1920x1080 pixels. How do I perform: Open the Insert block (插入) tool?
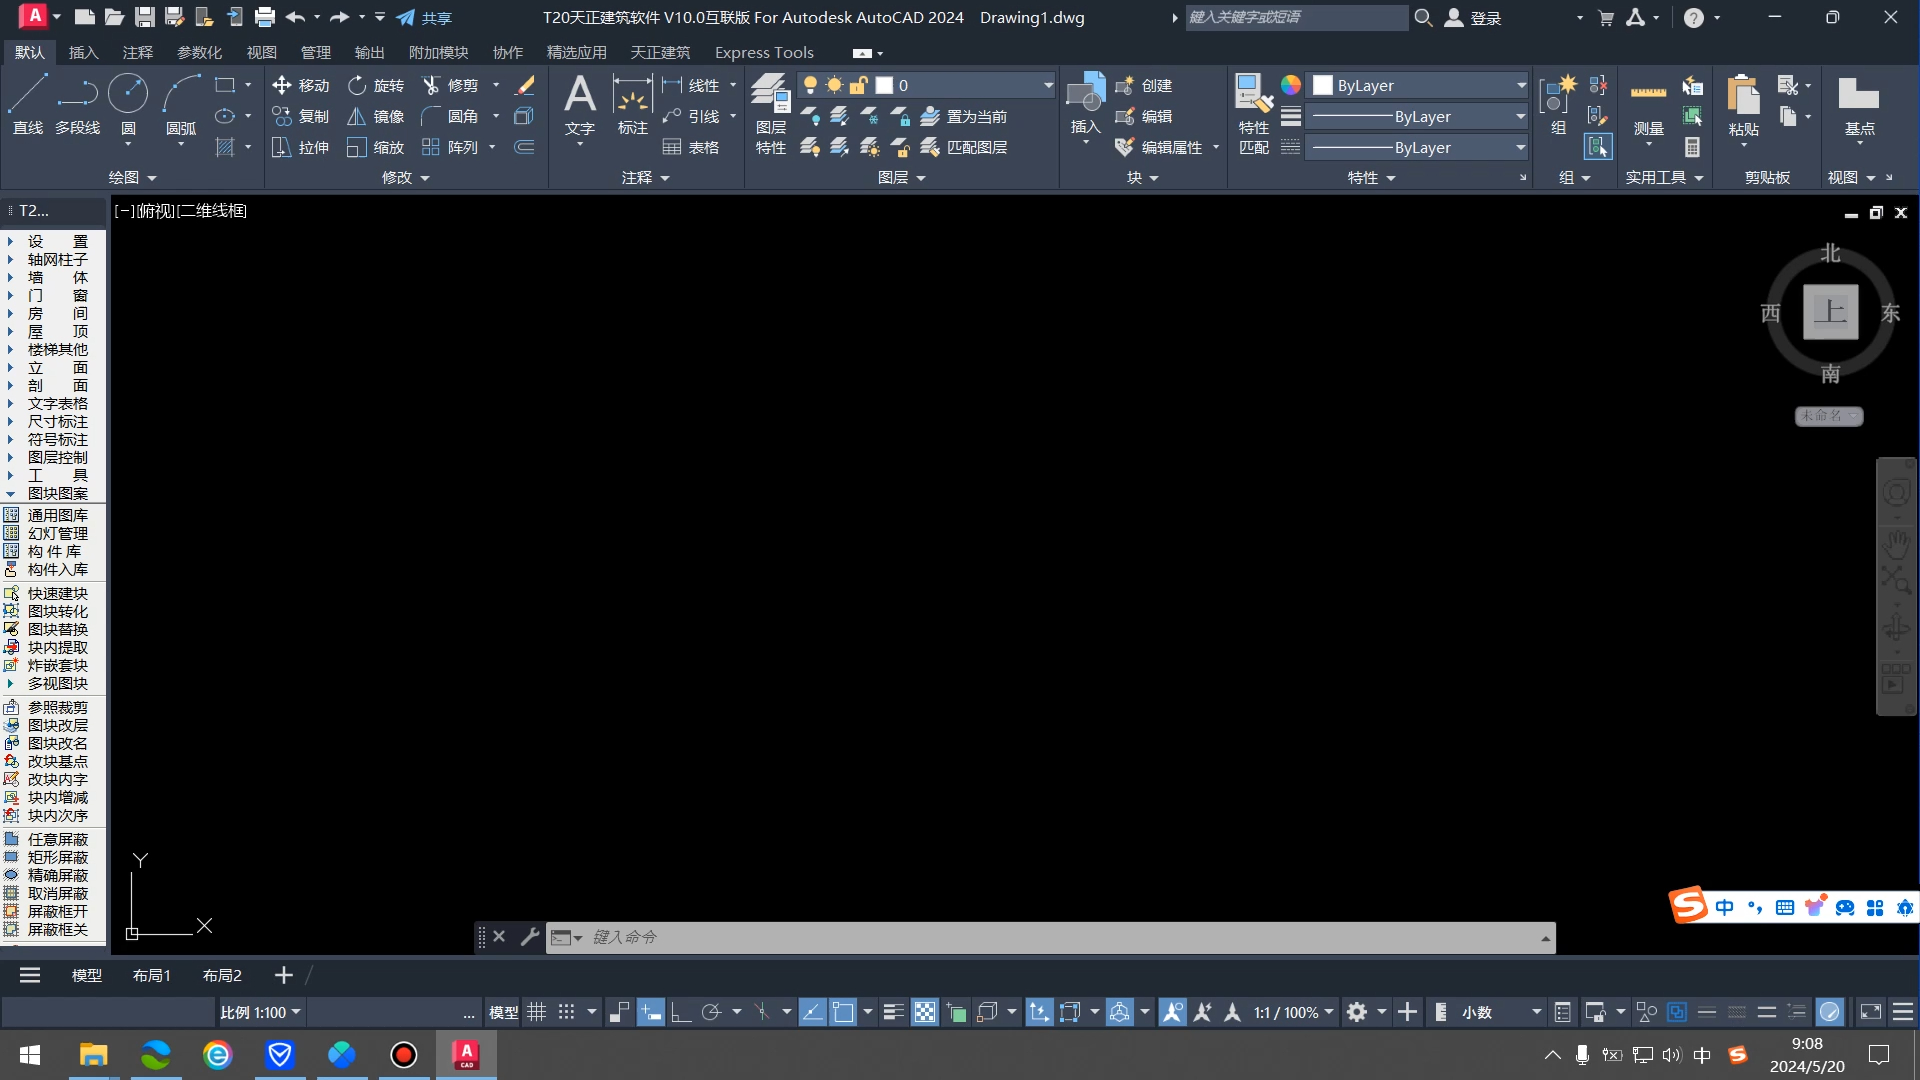tap(1085, 104)
